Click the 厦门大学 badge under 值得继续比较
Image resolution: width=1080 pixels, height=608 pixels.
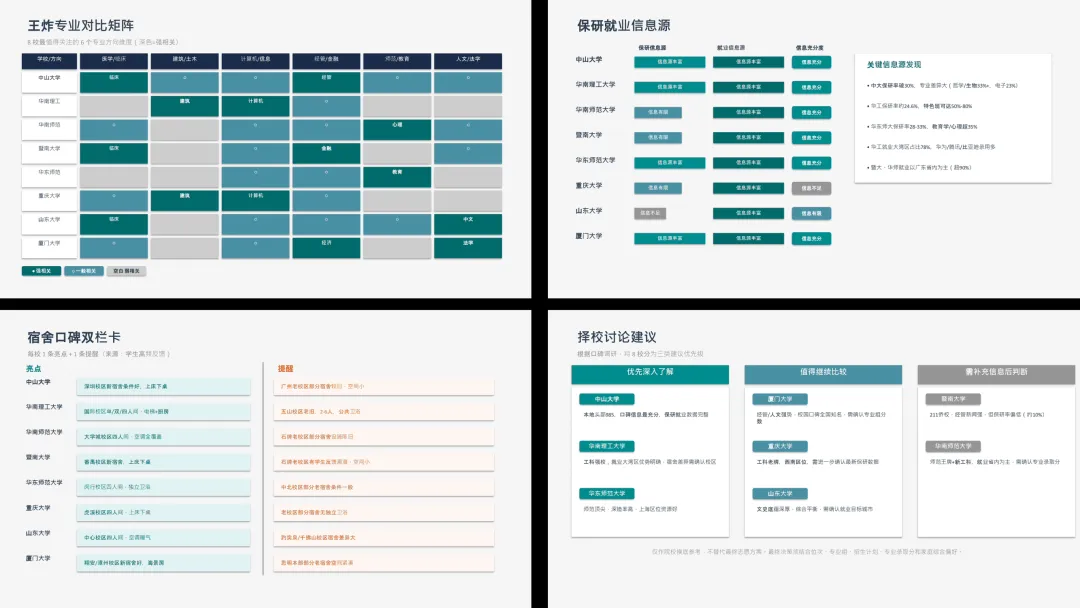click(780, 399)
